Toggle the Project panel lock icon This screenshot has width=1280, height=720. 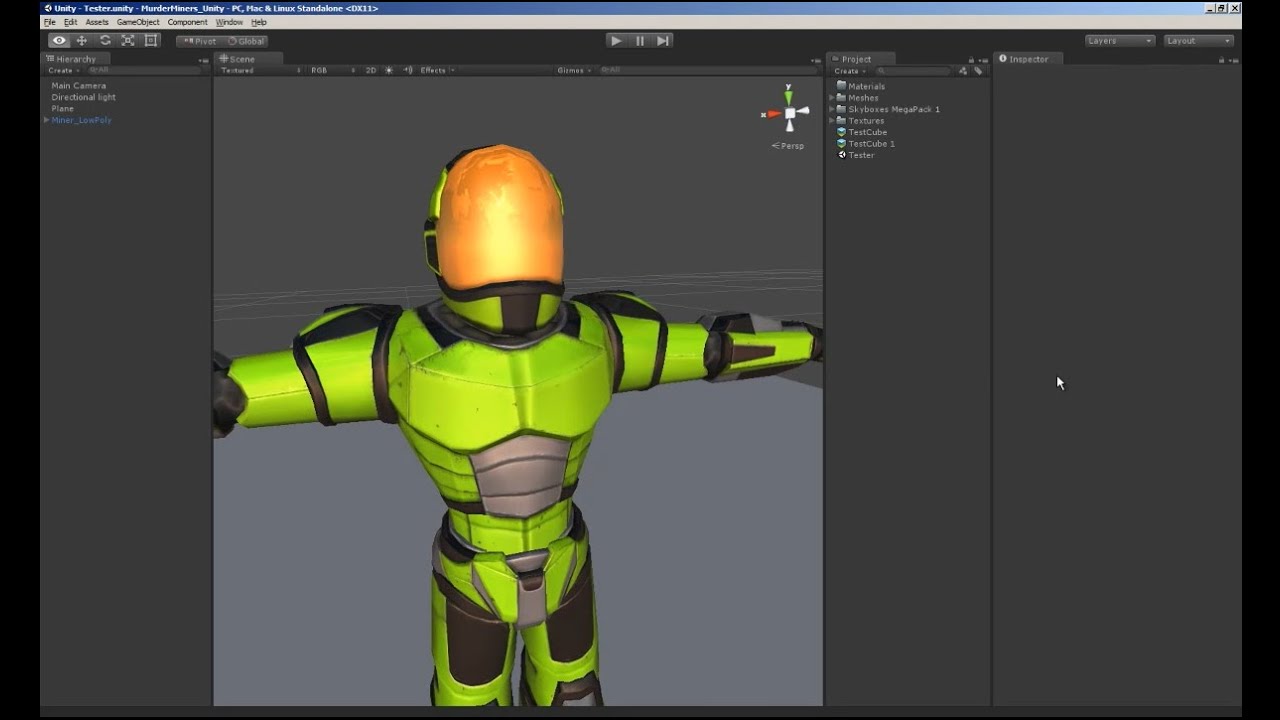pyautogui.click(x=971, y=60)
